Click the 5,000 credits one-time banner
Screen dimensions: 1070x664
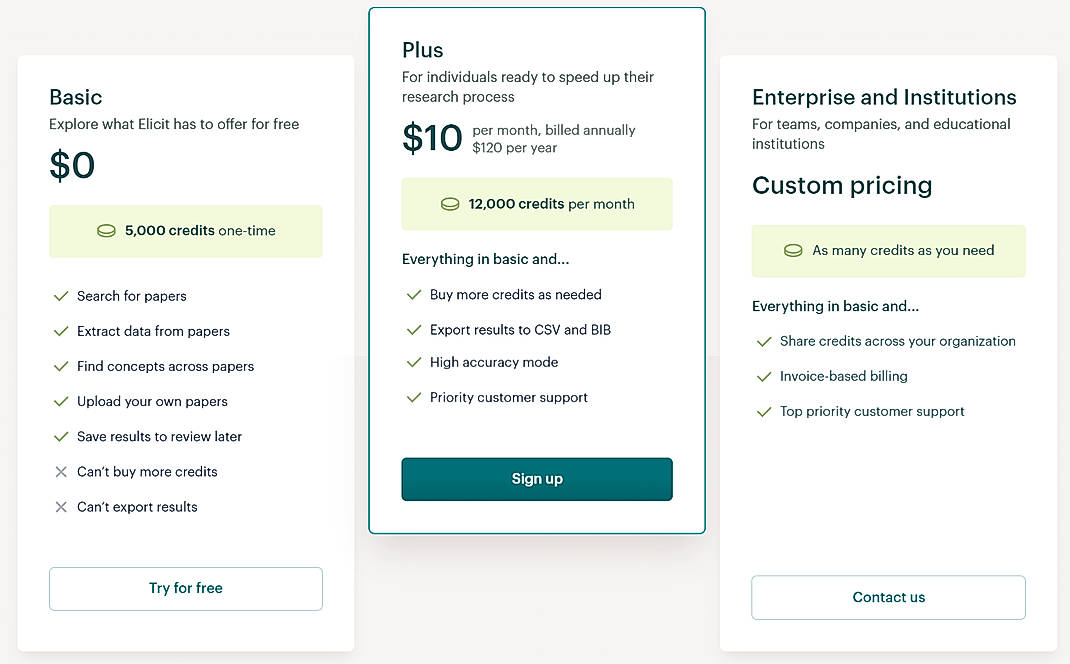(185, 230)
